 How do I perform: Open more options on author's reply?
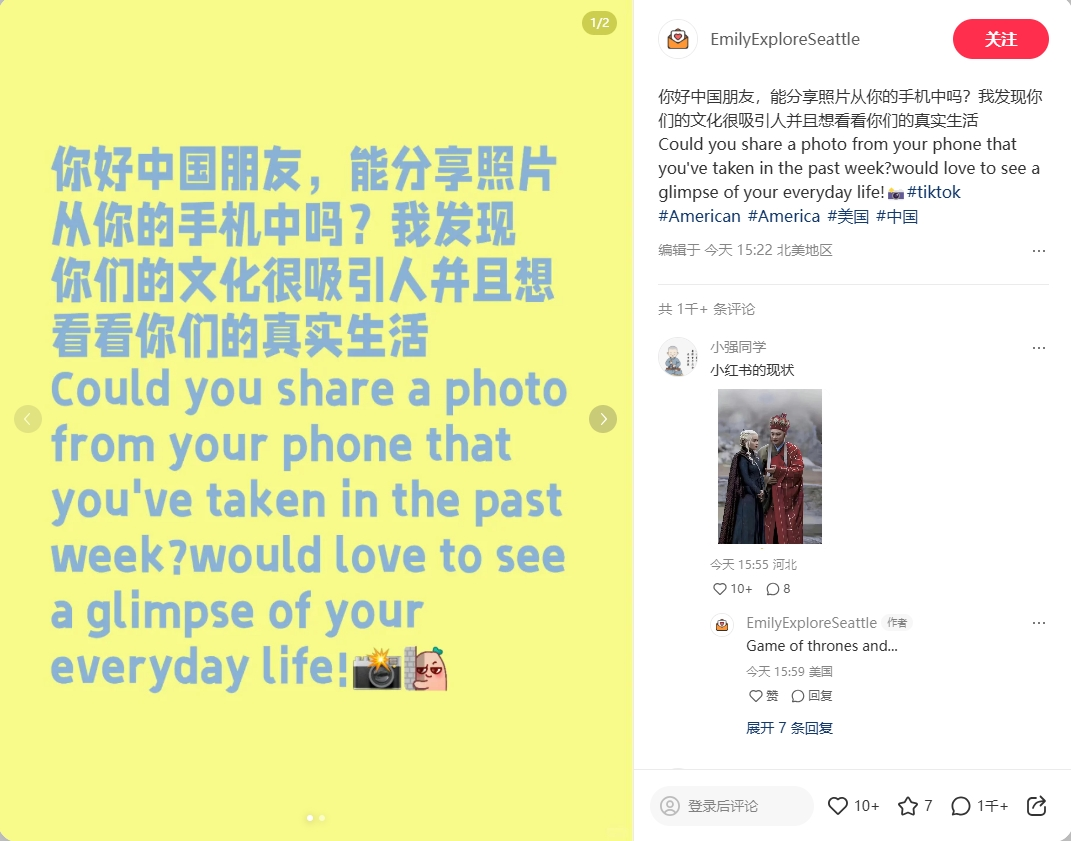click(x=1039, y=623)
